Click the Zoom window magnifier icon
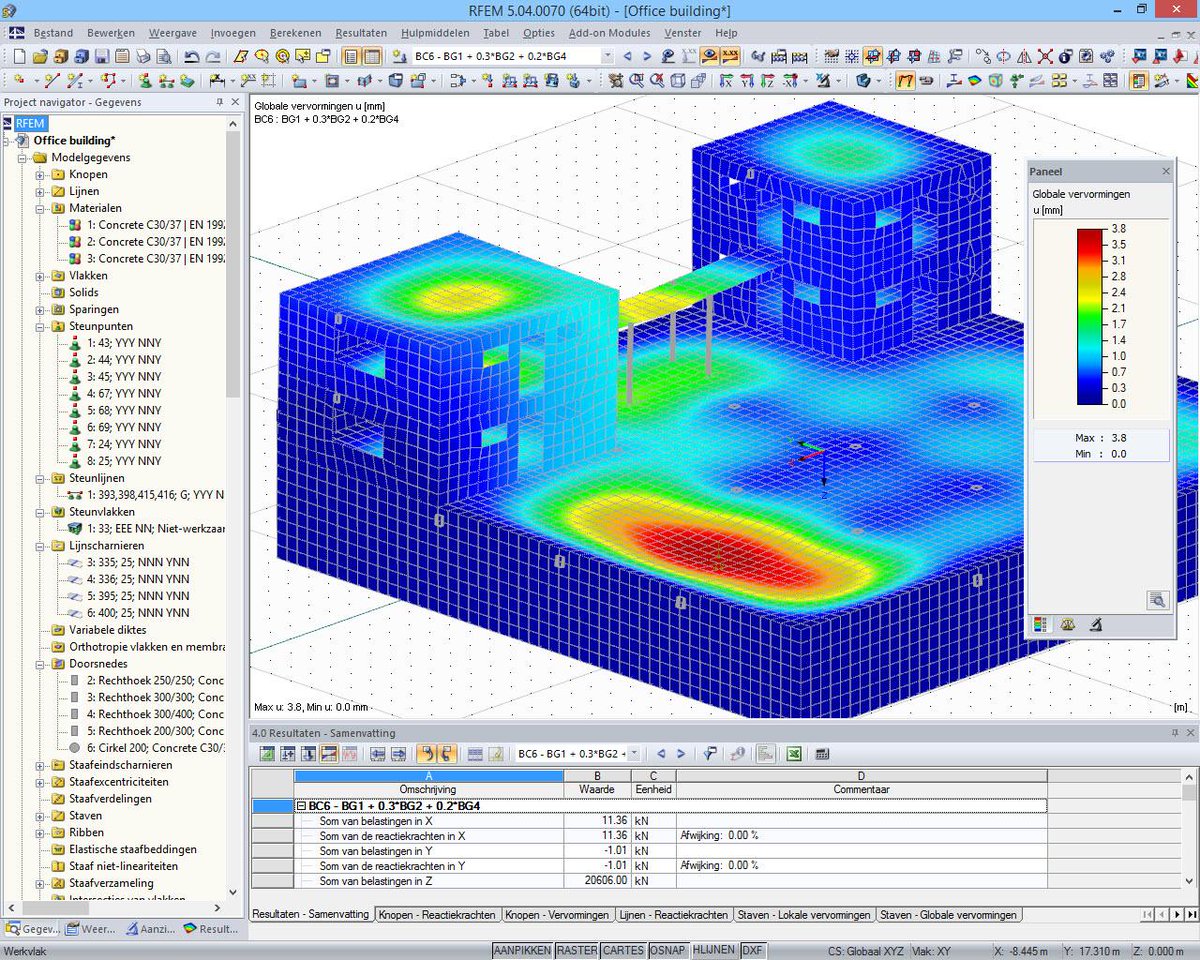1200x960 pixels. point(637,80)
